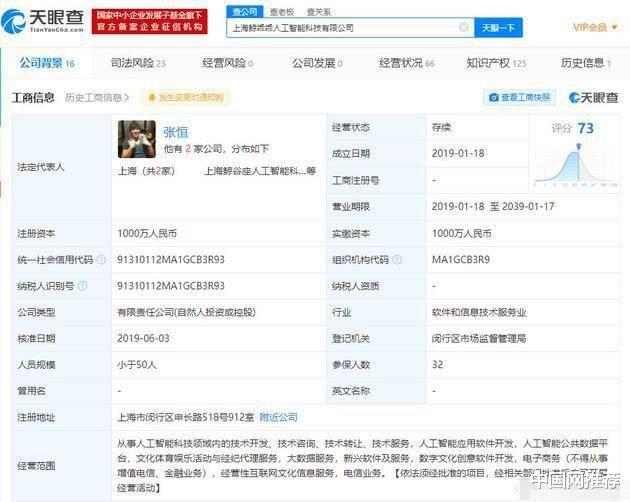Open the 知识产权 tab
The width and height of the screenshot is (630, 502).
[496, 63]
